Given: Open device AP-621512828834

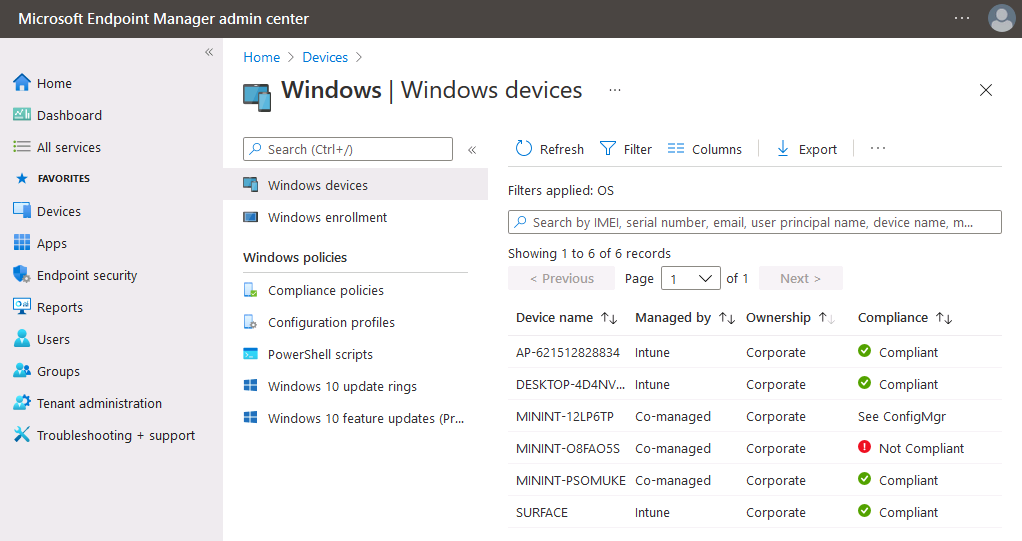Looking at the screenshot, I should [568, 352].
